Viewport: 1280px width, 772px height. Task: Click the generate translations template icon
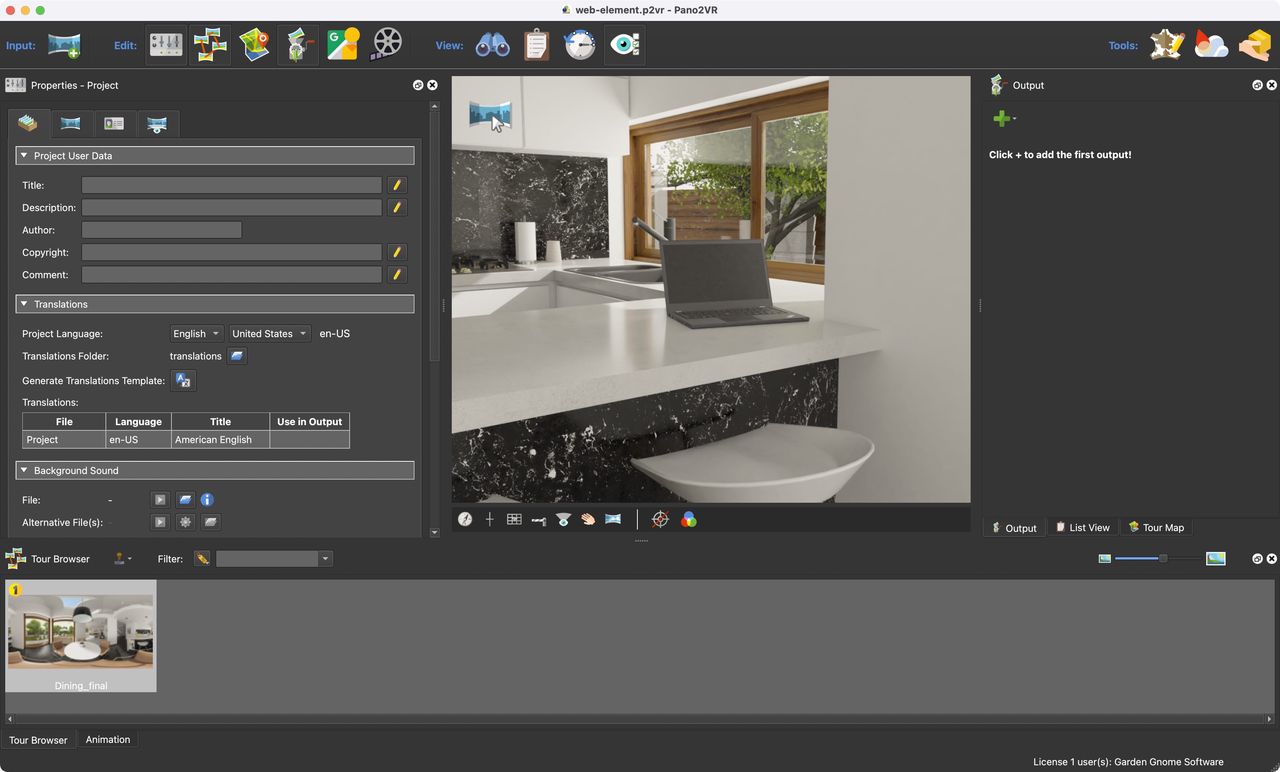(183, 380)
